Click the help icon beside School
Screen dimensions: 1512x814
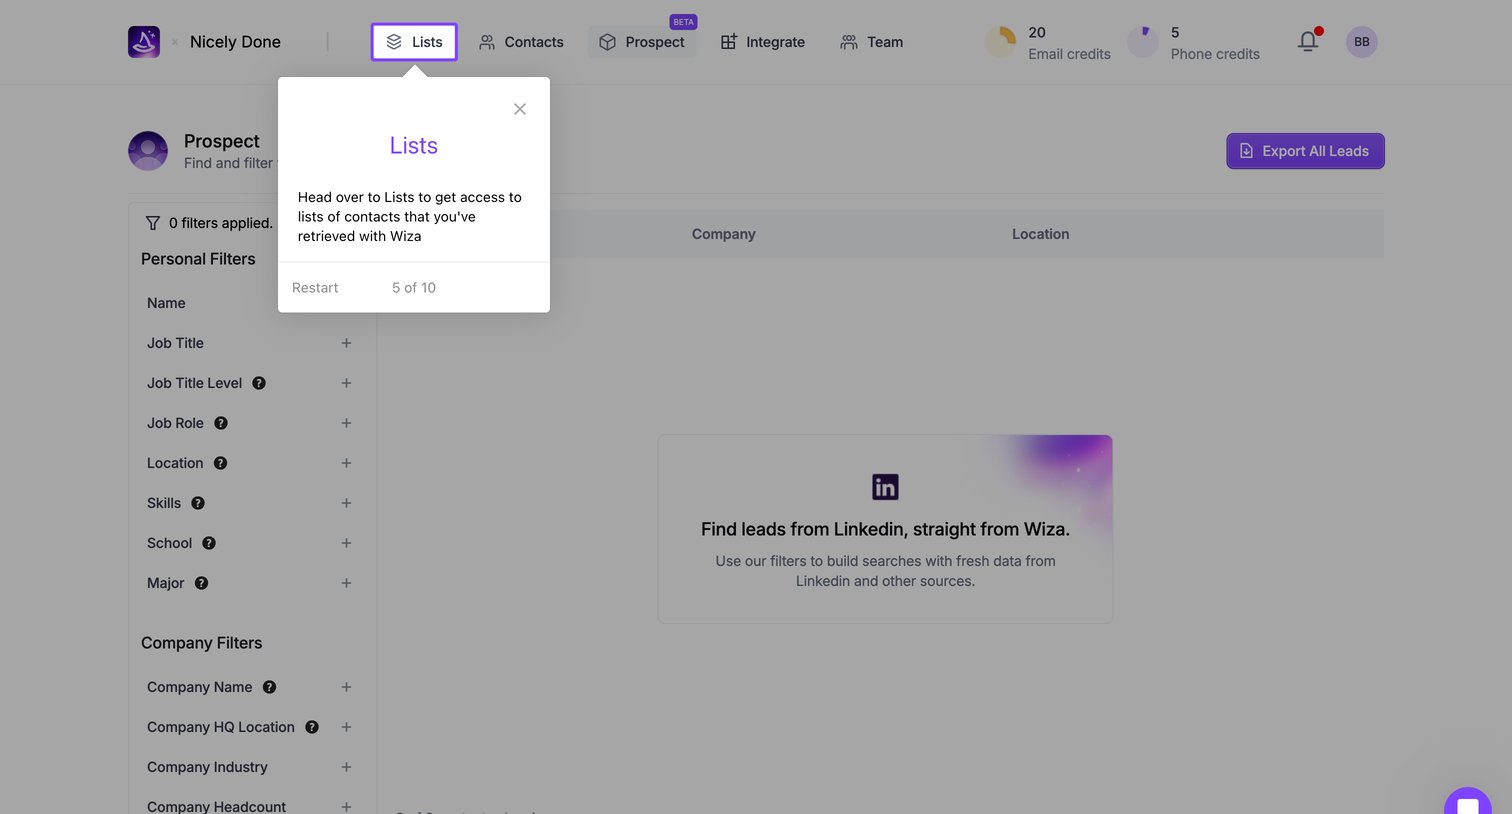tap(209, 543)
